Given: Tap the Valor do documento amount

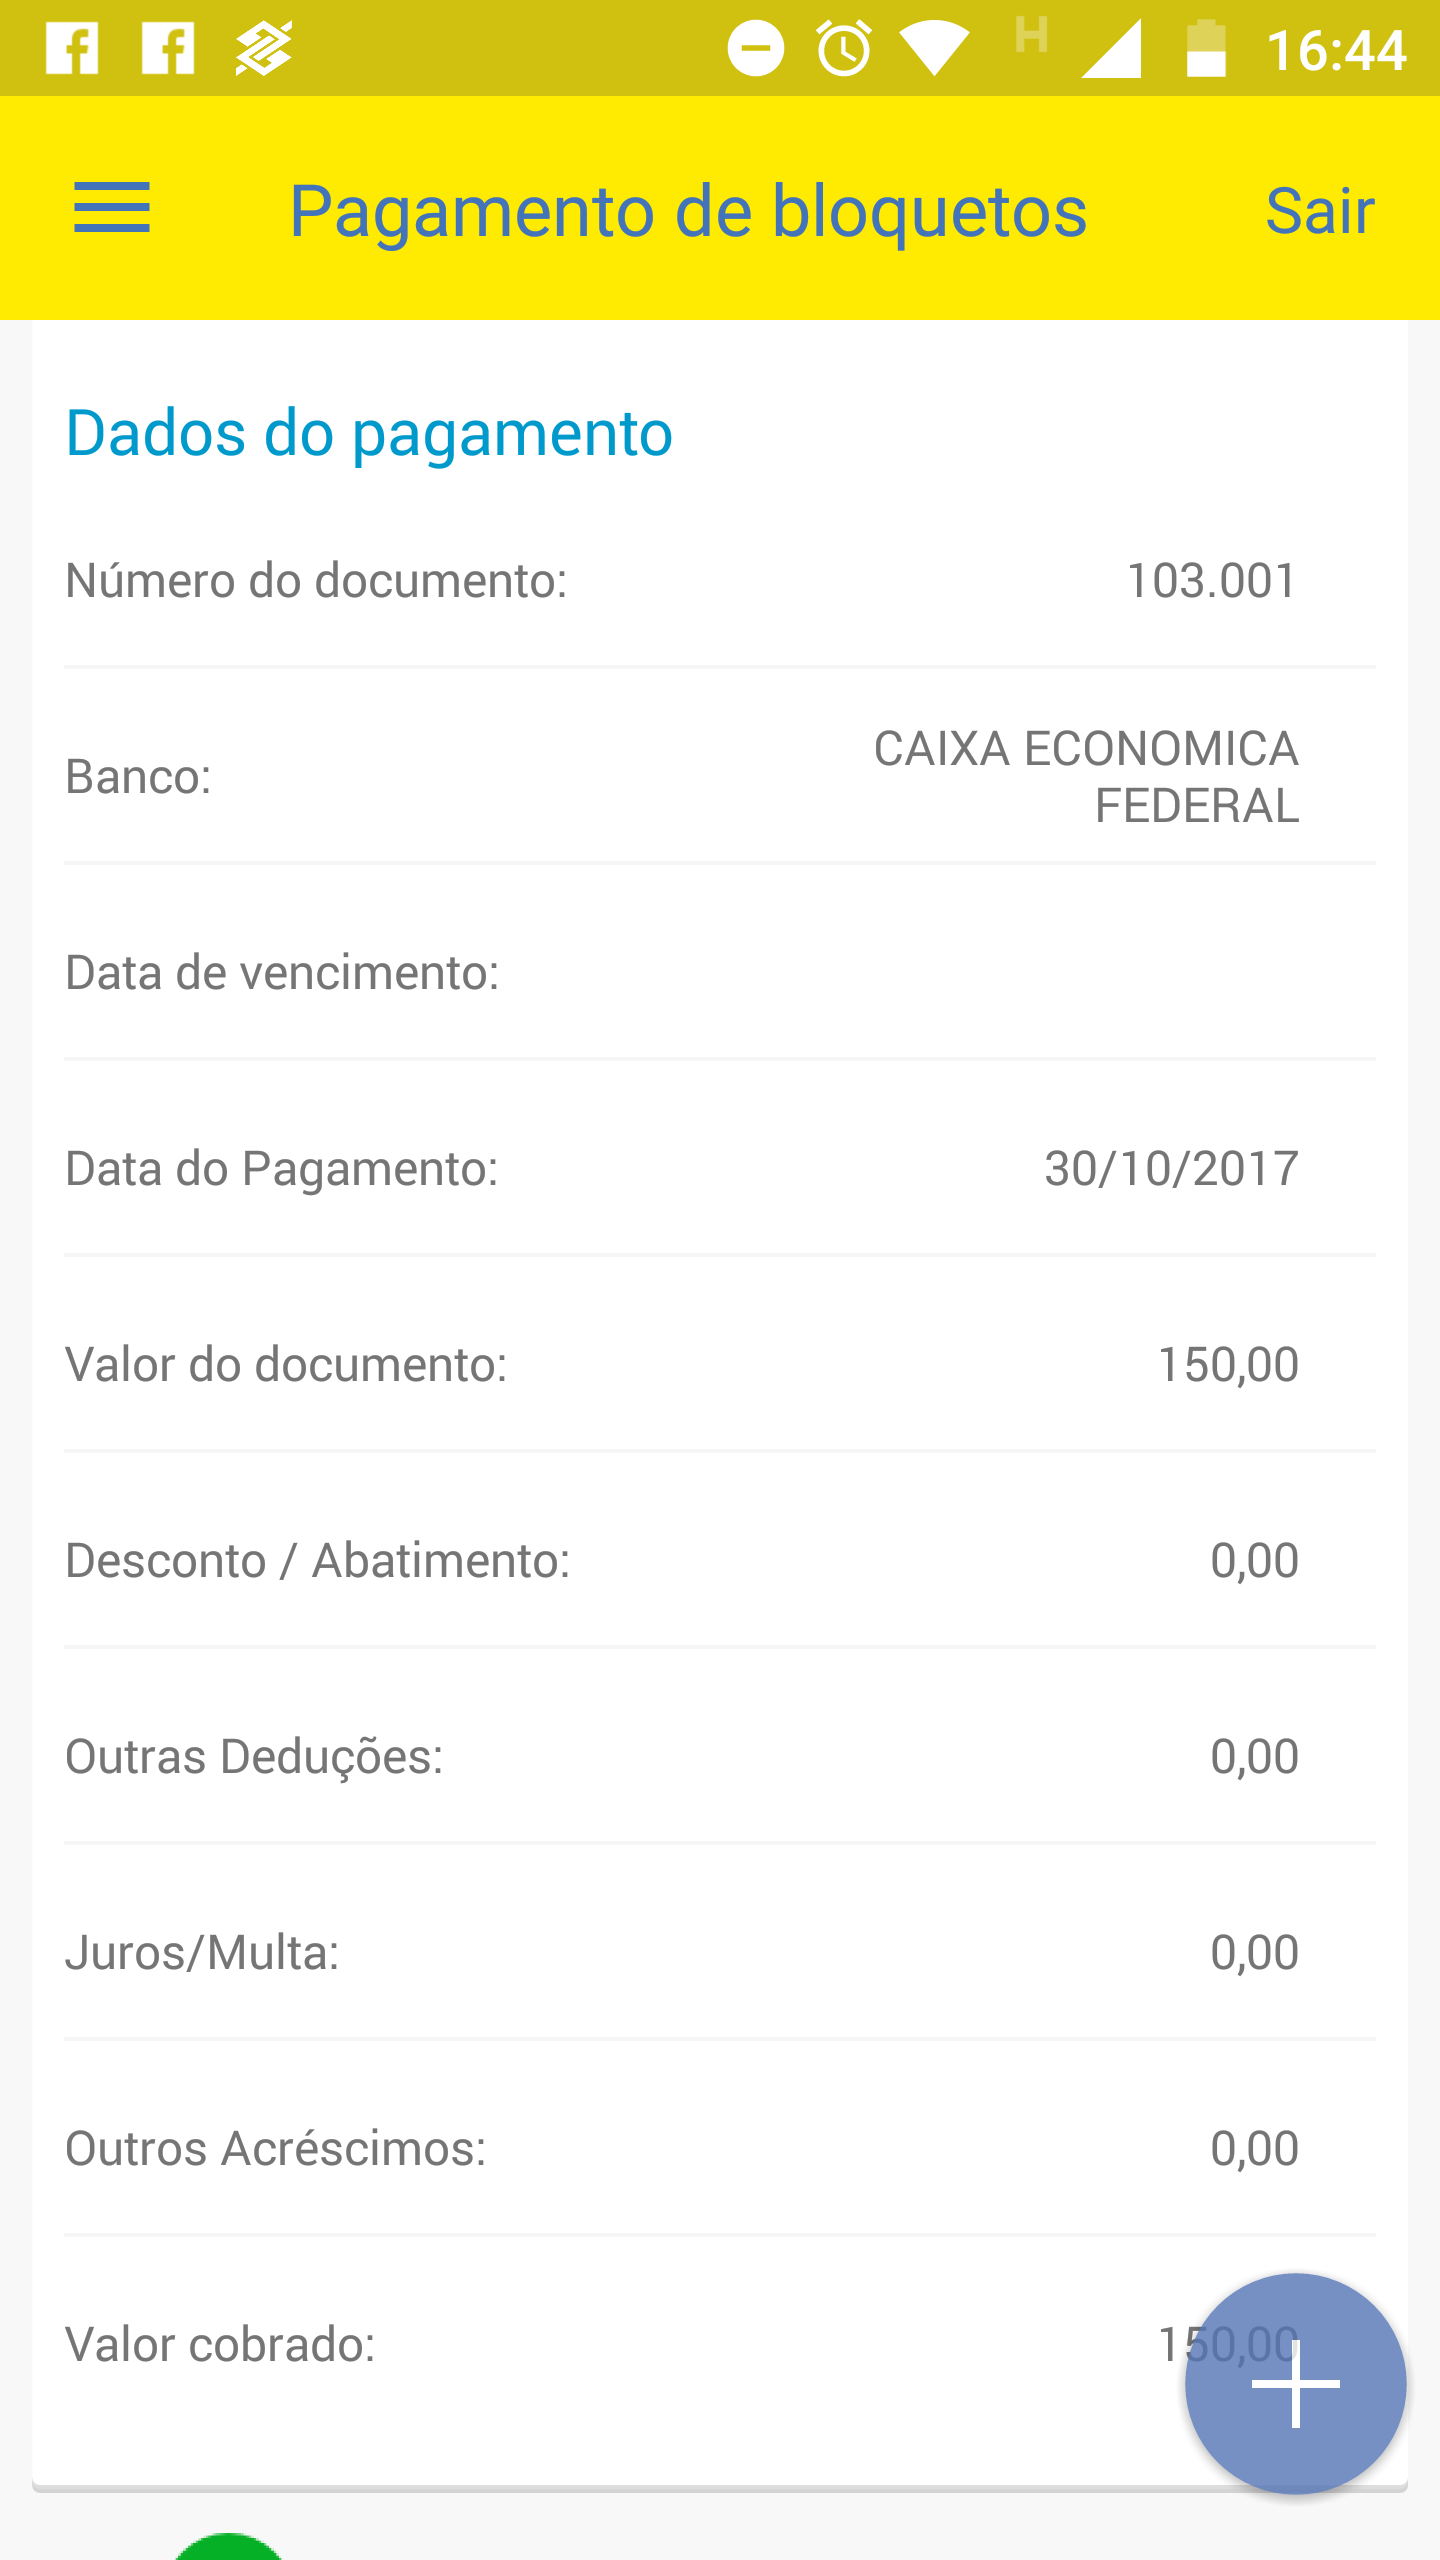Looking at the screenshot, I should (1227, 1365).
